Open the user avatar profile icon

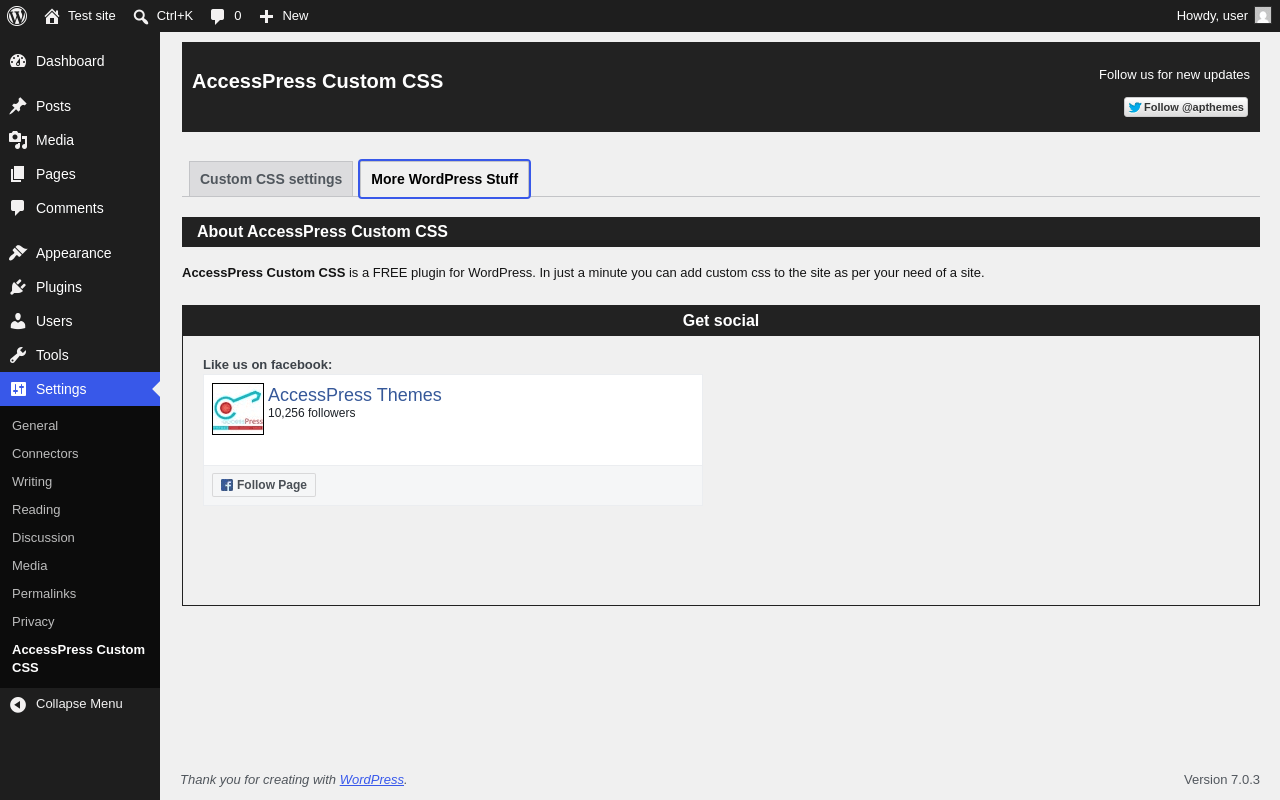(x=1263, y=15)
